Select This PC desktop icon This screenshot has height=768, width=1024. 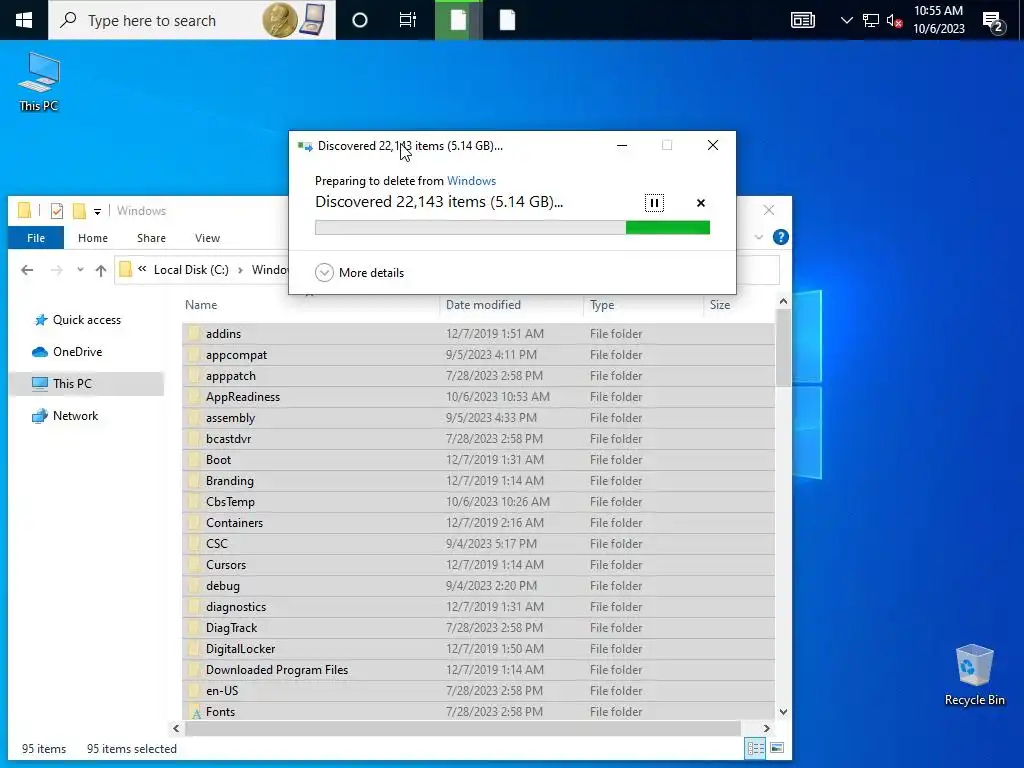39,82
